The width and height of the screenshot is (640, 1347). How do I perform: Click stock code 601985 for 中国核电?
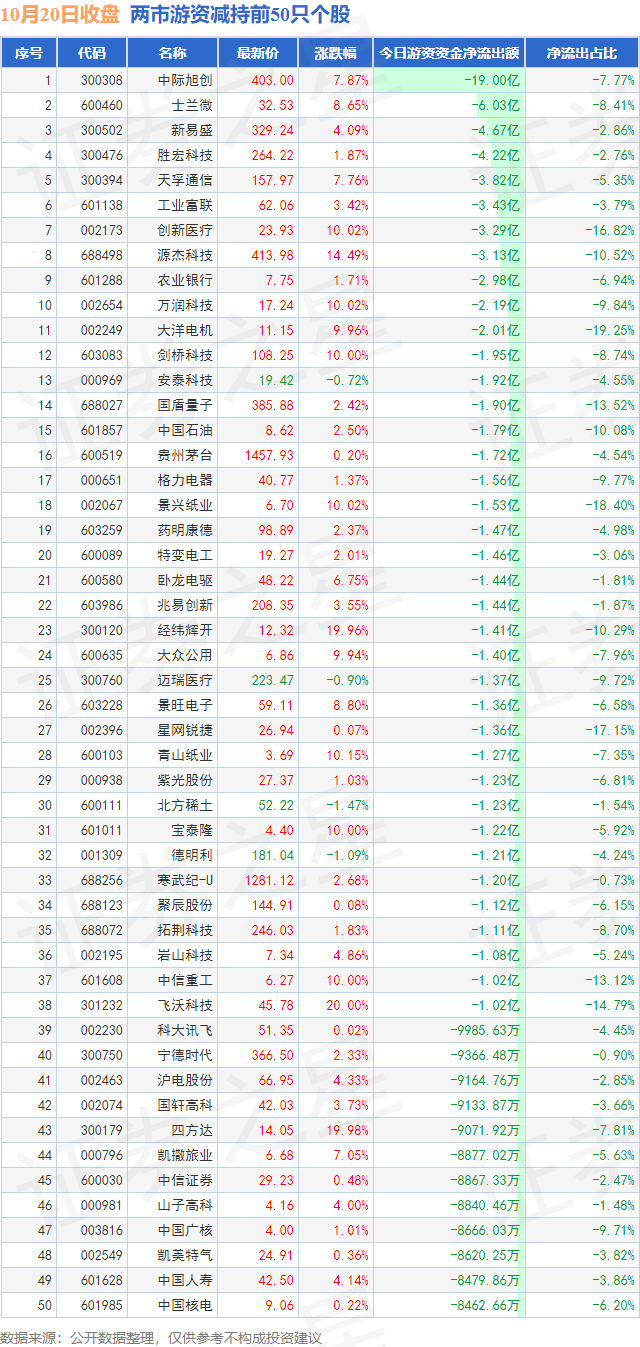pos(102,1305)
